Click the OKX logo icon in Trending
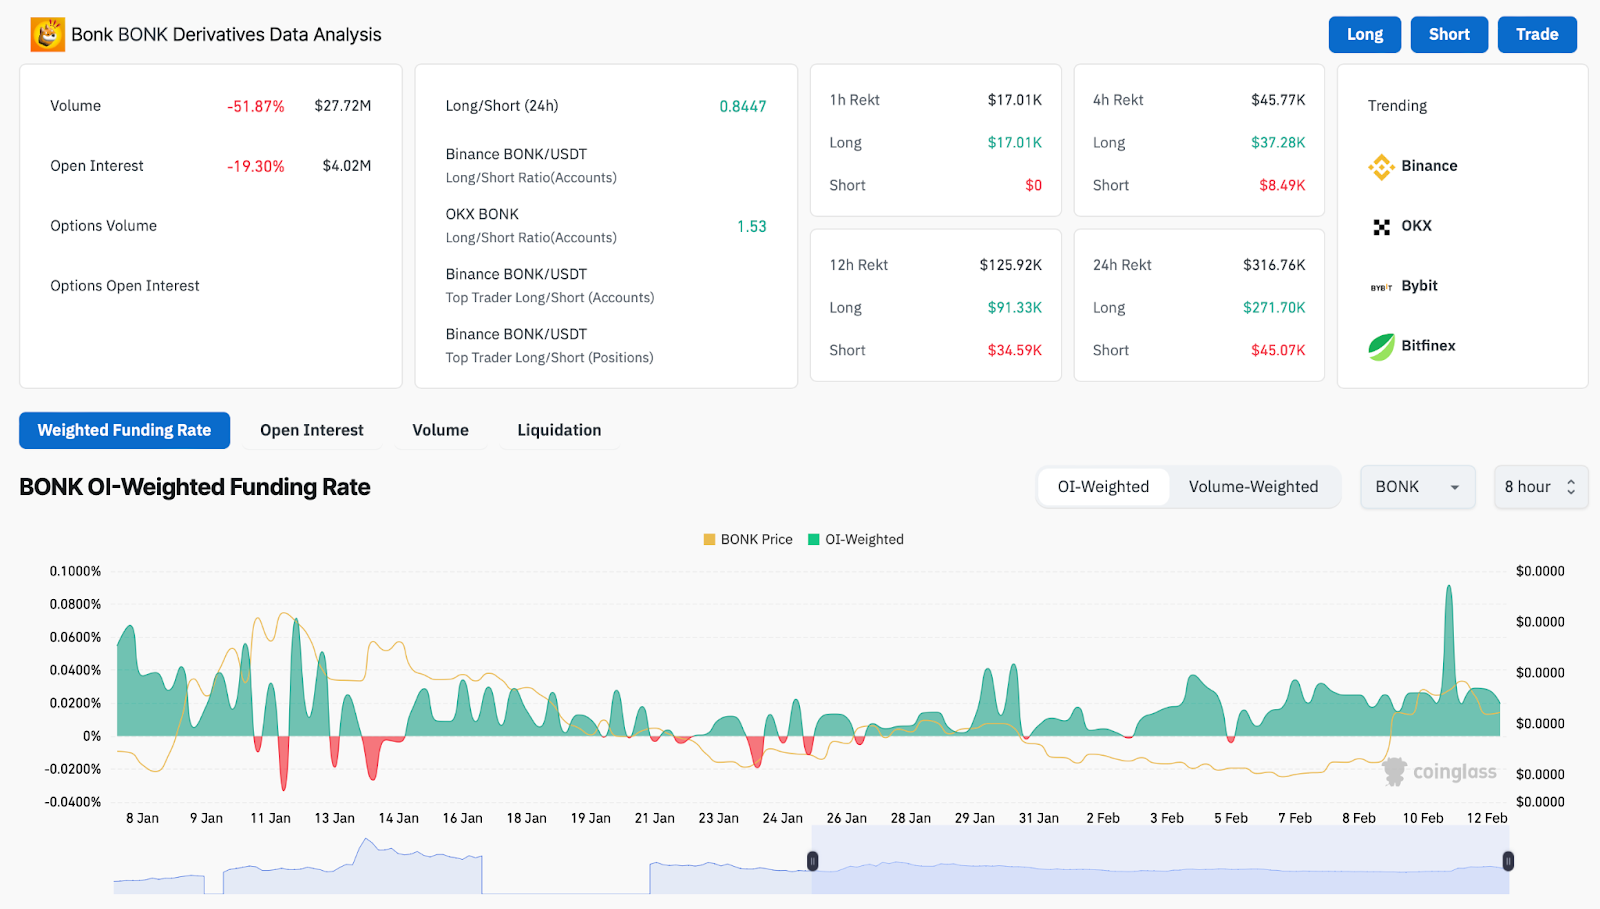Screen dimensions: 1600x909 click(x=1381, y=227)
